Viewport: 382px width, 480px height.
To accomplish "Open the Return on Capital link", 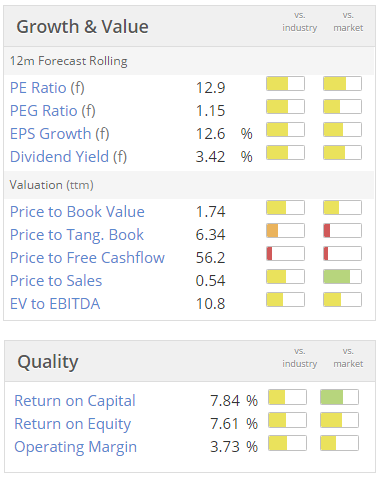I will pyautogui.click(x=75, y=401).
